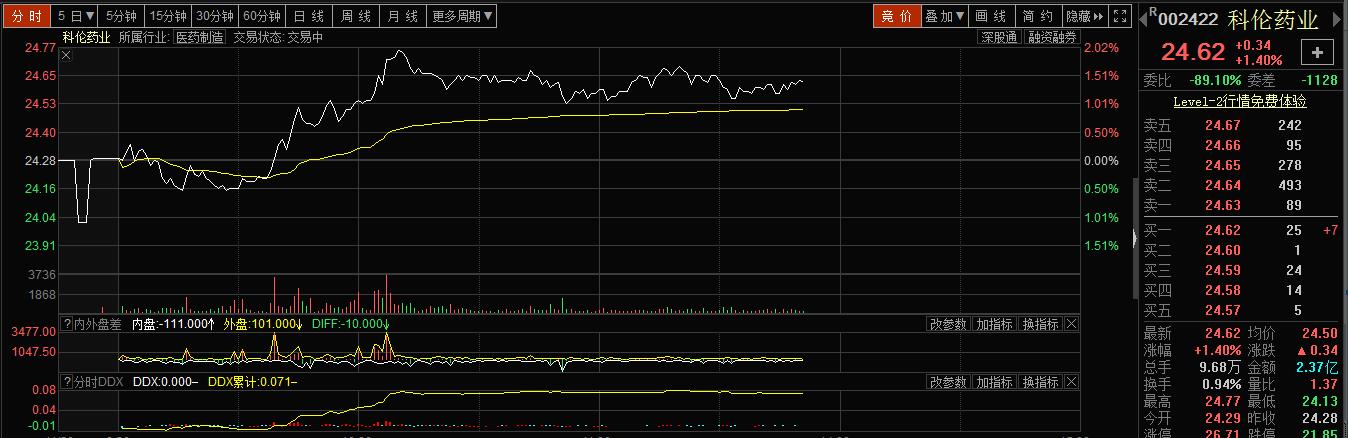The image size is (1348, 438).
Task: Select the 买五 price 24.57
Action: click(1223, 310)
